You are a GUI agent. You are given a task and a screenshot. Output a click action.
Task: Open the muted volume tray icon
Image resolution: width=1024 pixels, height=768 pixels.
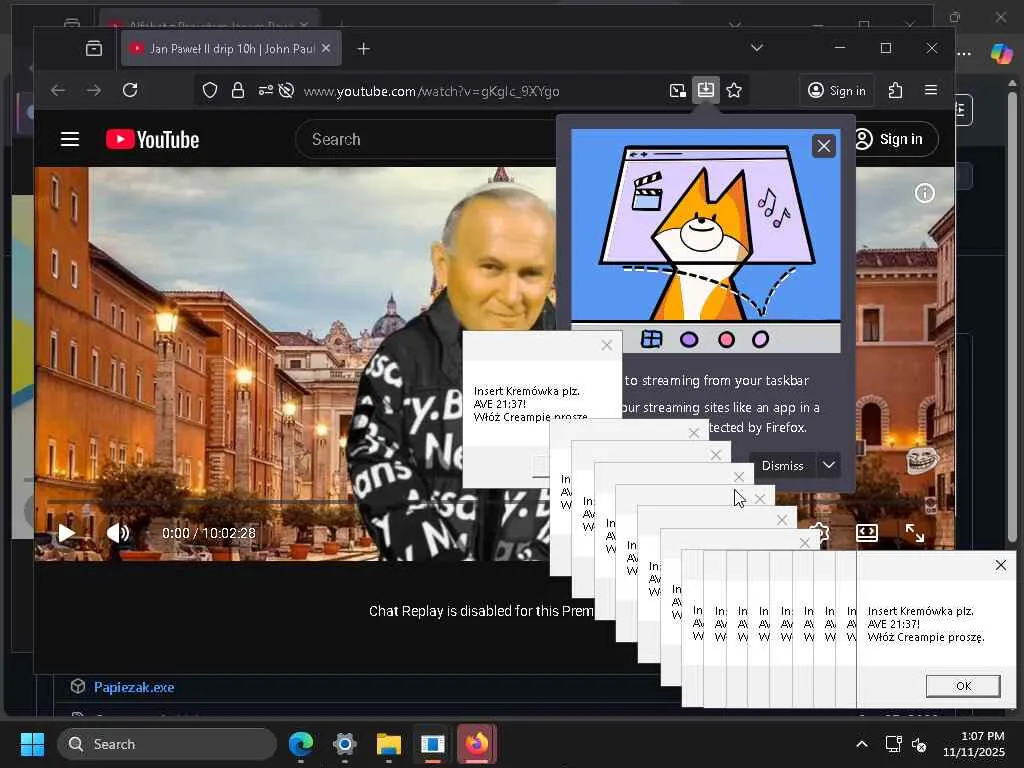pyautogui.click(x=919, y=744)
